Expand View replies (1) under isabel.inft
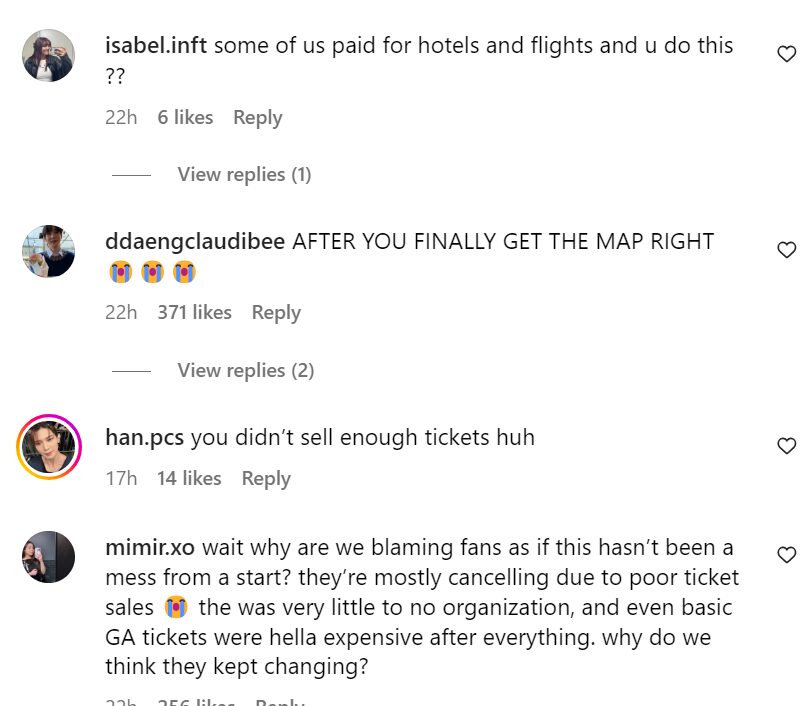The width and height of the screenshot is (810, 706). coord(244,174)
